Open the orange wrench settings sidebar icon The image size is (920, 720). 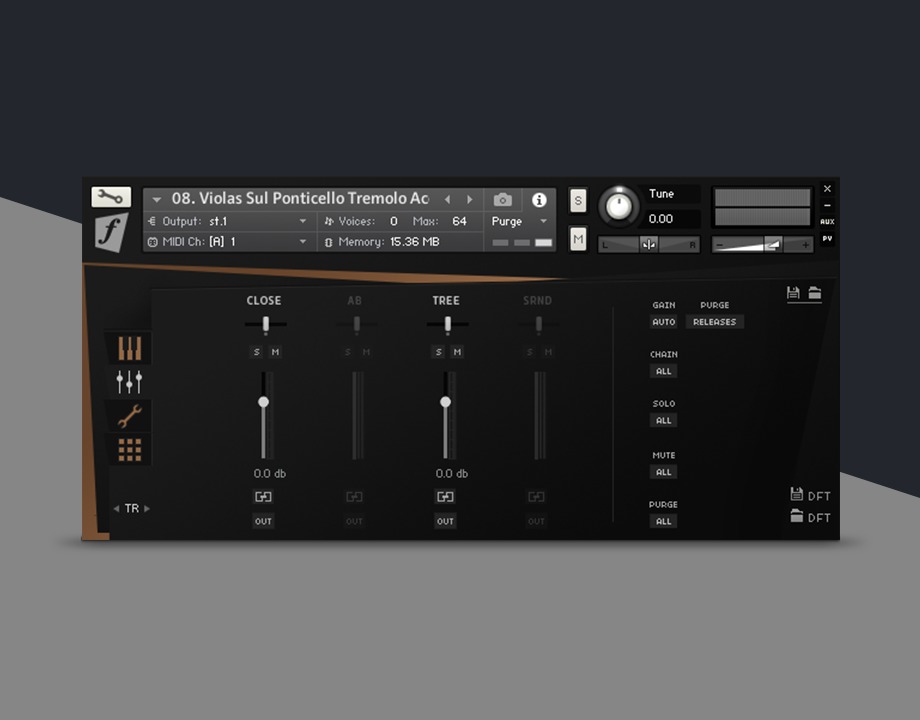click(130, 416)
